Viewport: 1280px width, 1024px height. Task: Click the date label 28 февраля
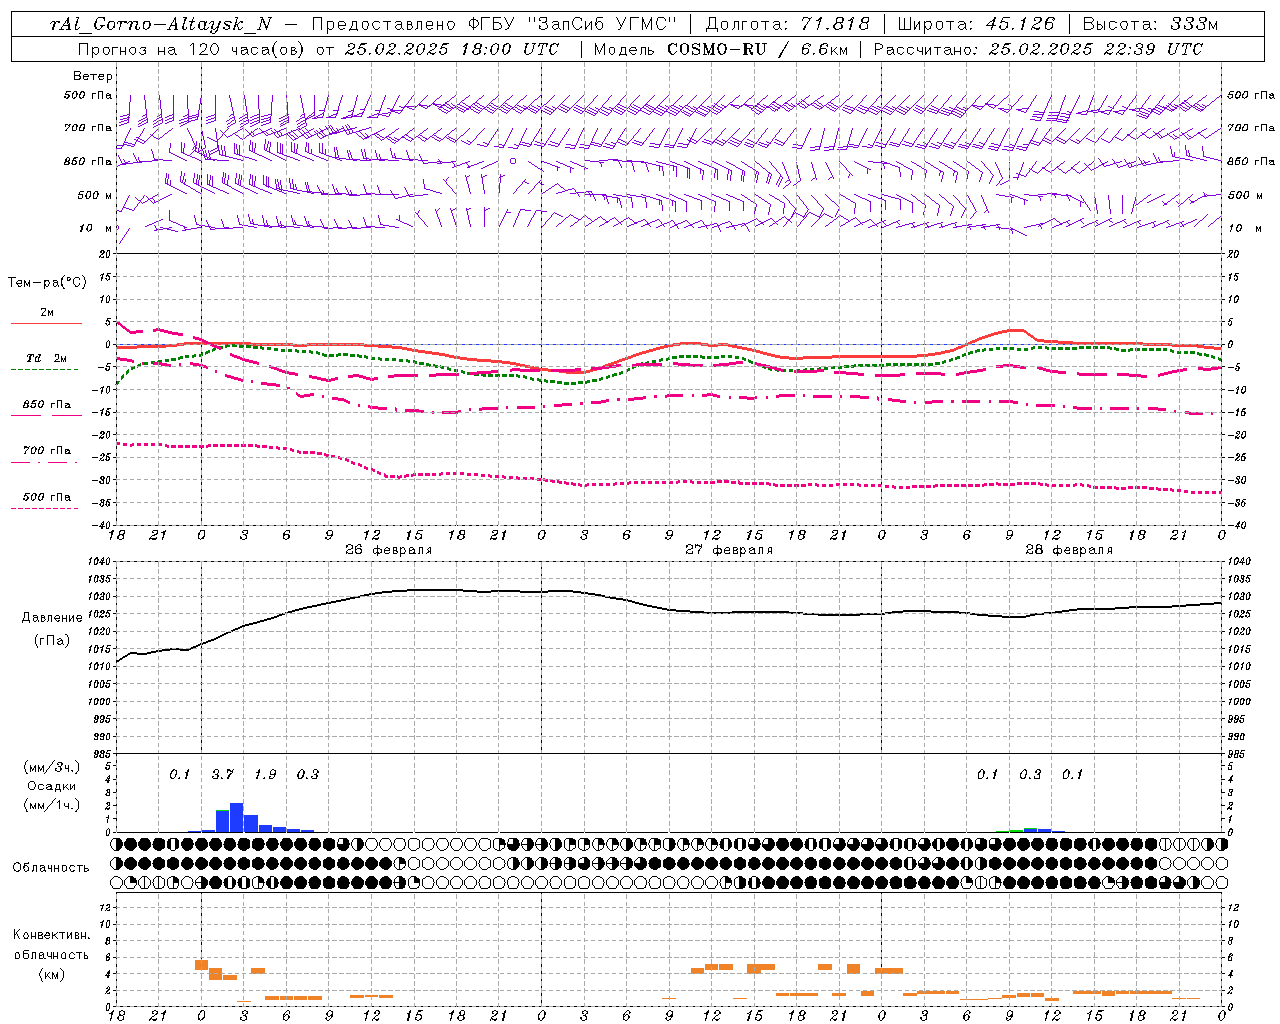pyautogui.click(x=1069, y=550)
